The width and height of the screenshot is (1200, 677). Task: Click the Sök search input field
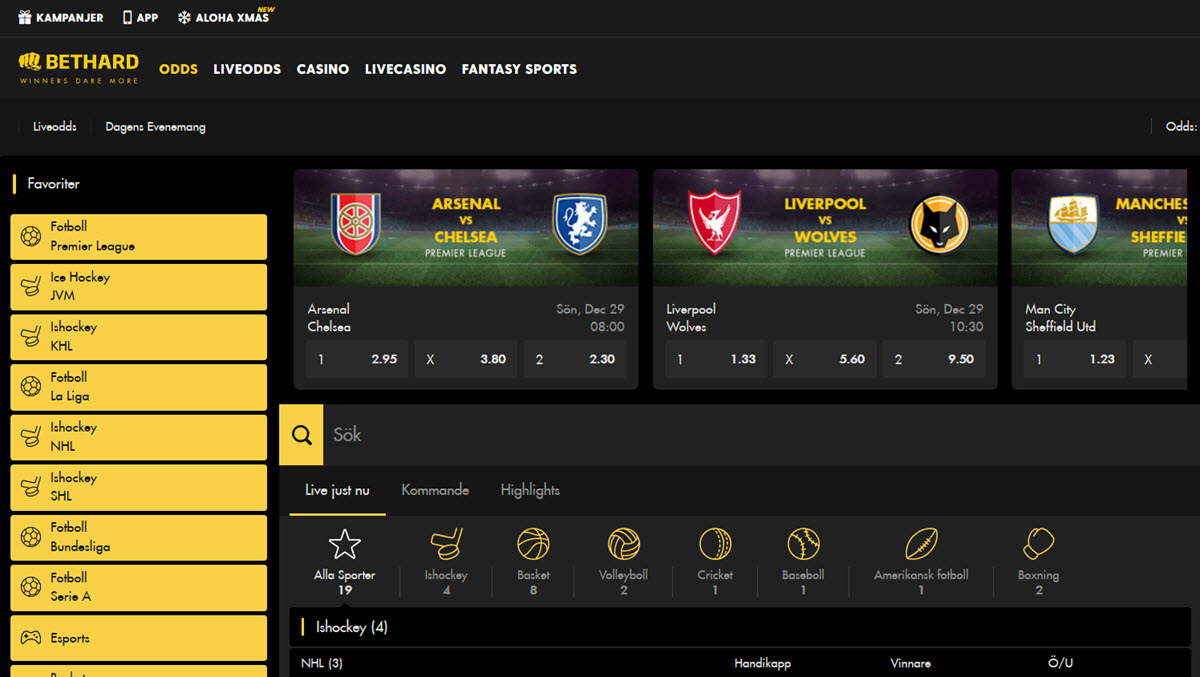760,435
